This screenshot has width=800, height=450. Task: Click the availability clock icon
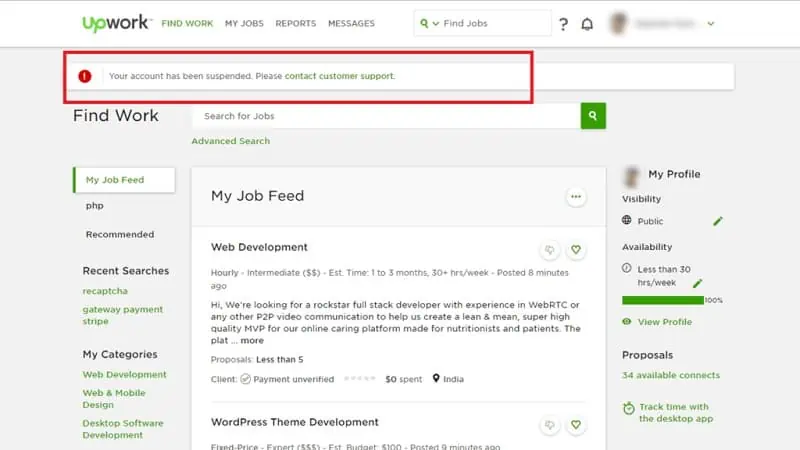click(x=627, y=268)
